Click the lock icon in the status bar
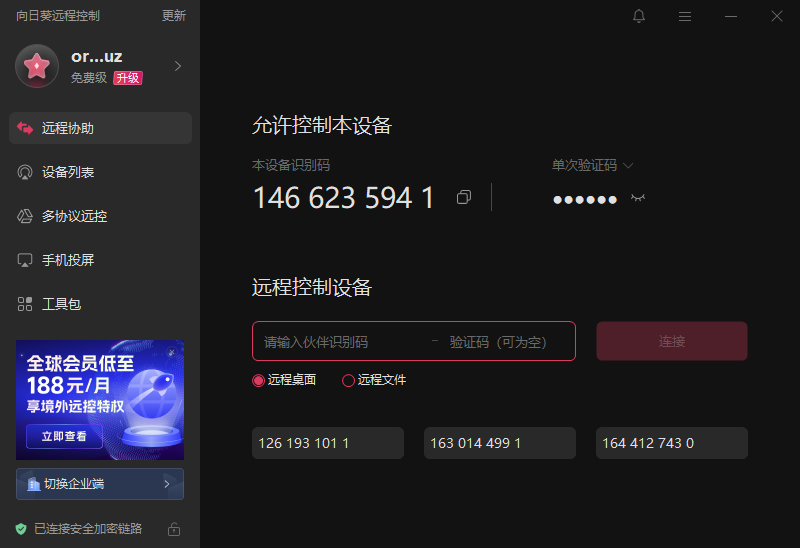 [x=174, y=529]
